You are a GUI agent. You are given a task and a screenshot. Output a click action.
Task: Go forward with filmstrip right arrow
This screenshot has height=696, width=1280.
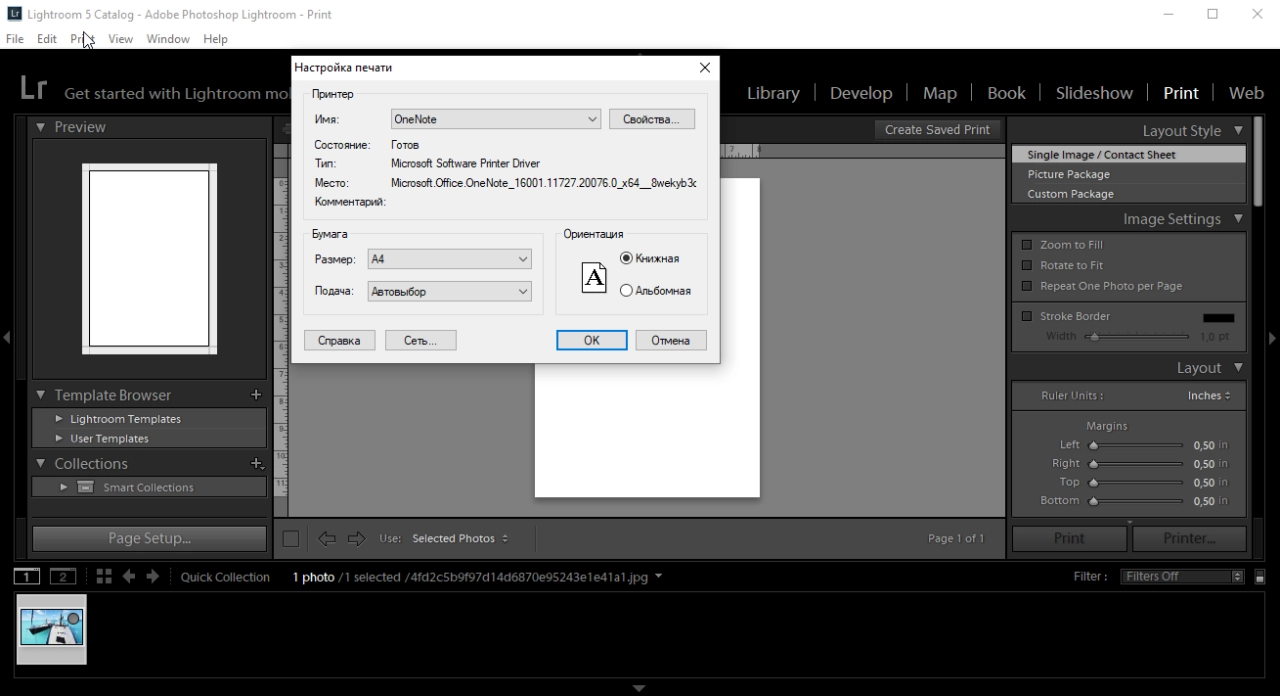click(152, 577)
